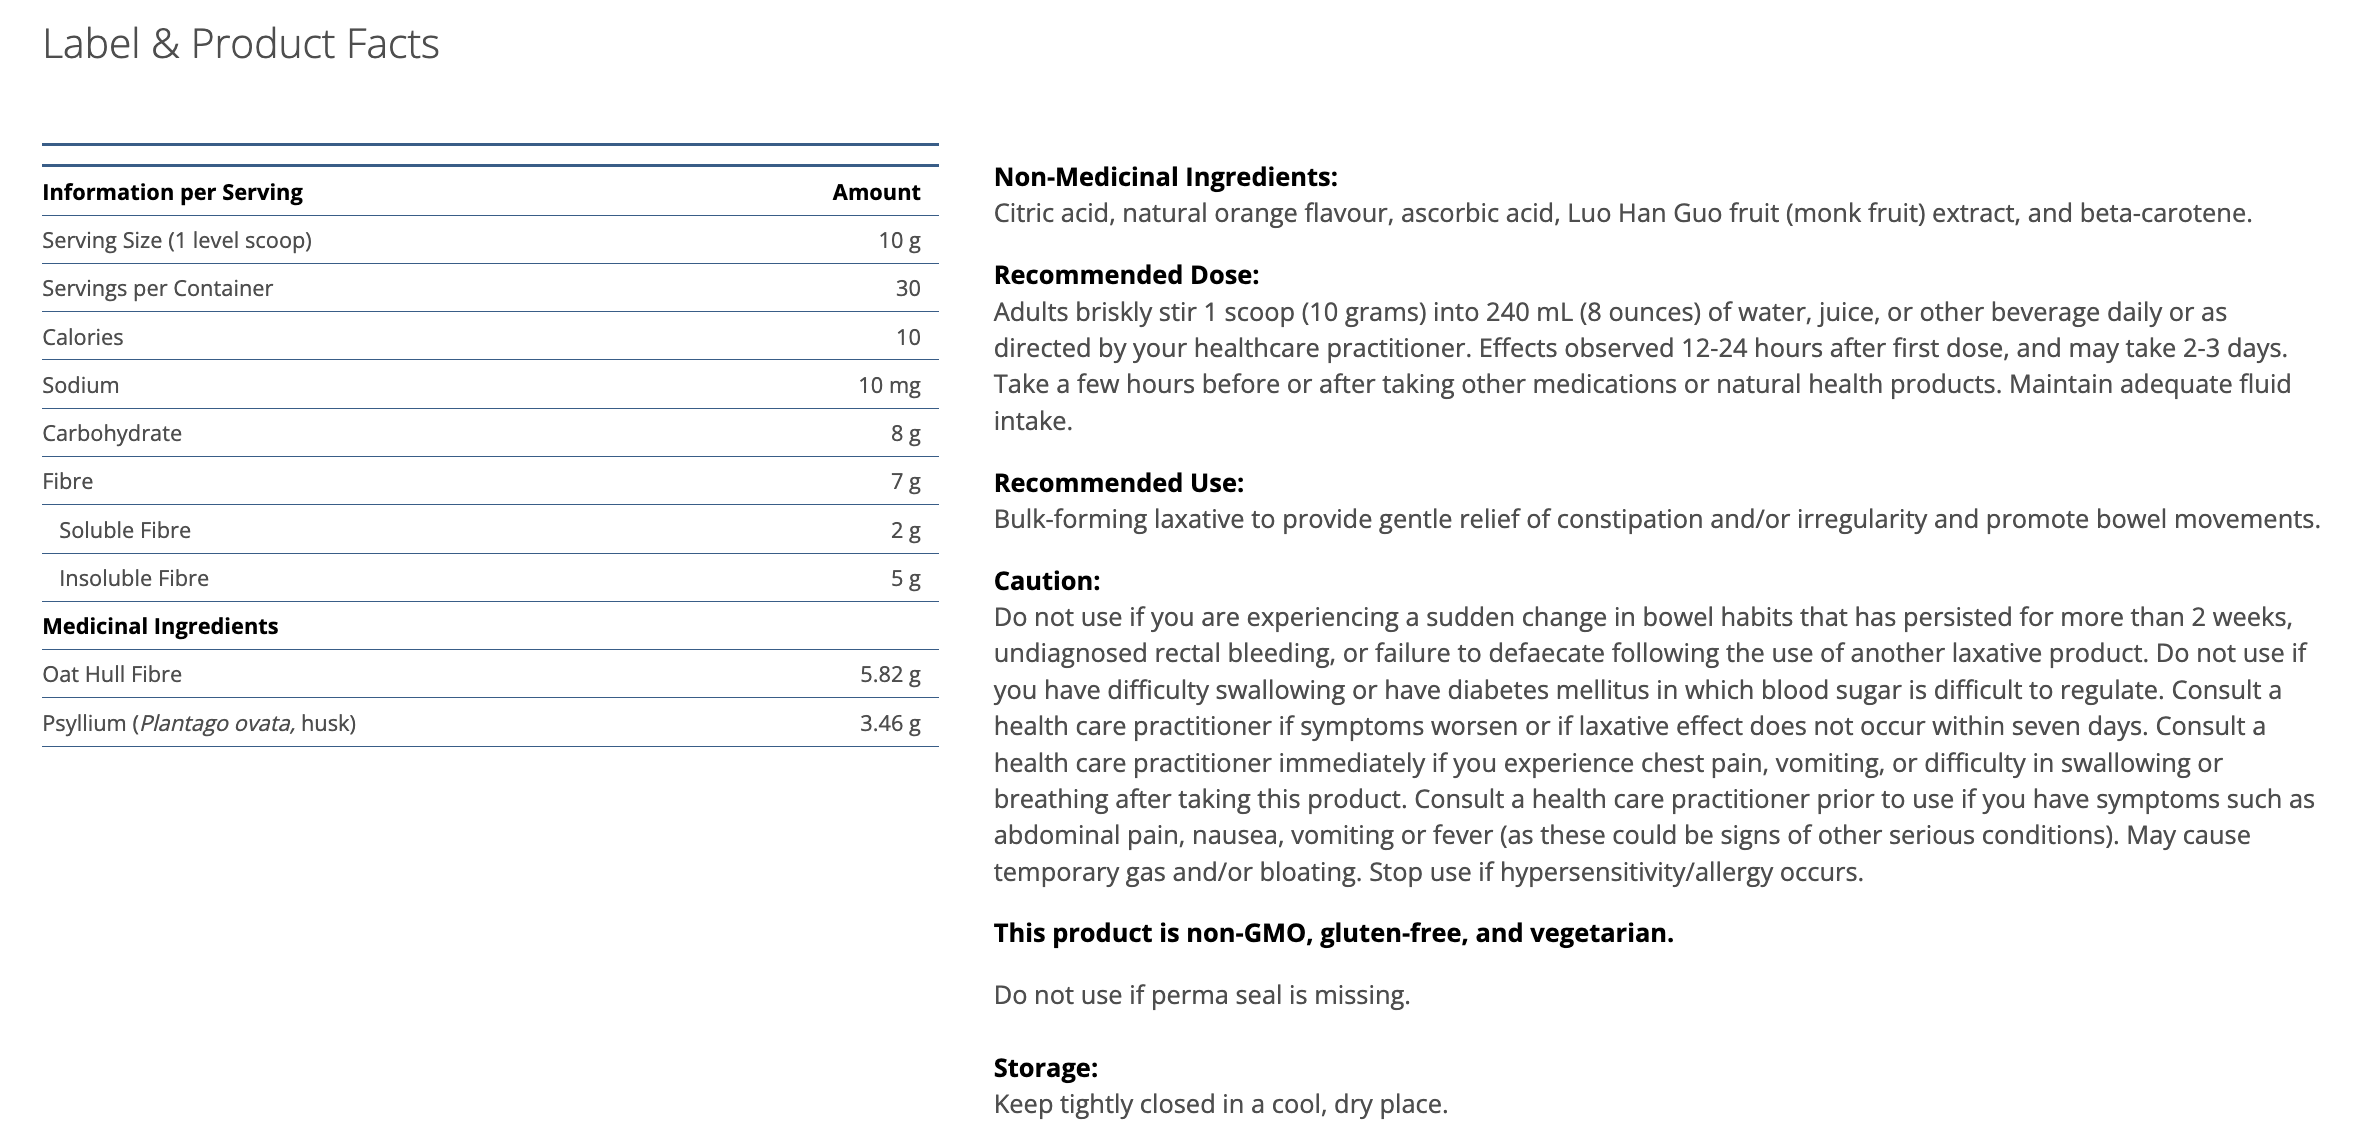Click the Storage heading
Screen dimensions: 2360x1142
(x=1045, y=1068)
